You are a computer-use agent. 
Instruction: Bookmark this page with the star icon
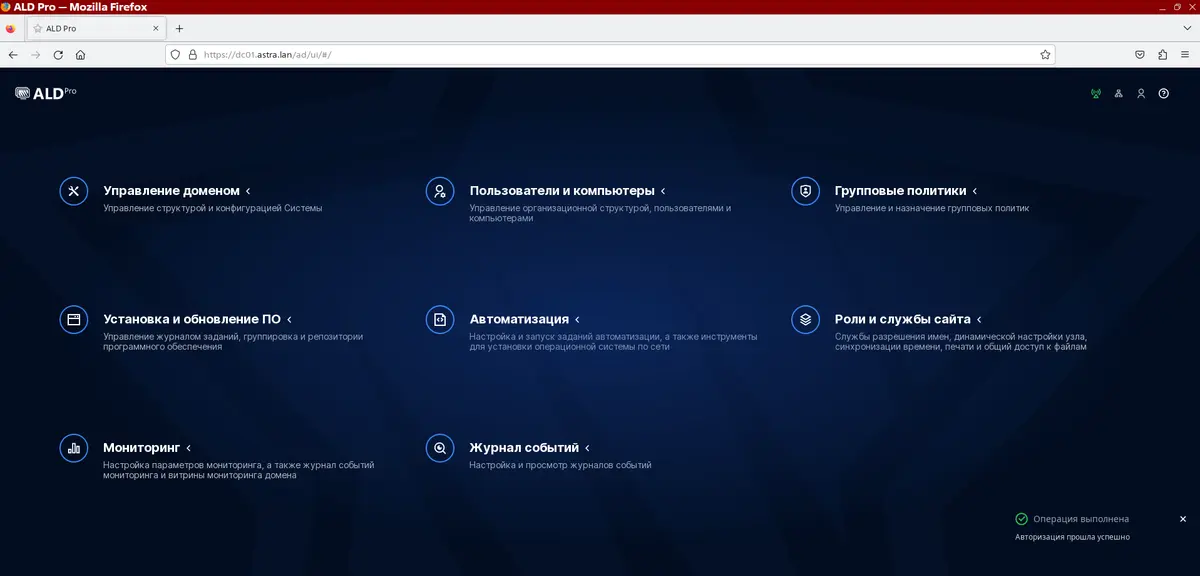tap(1045, 55)
